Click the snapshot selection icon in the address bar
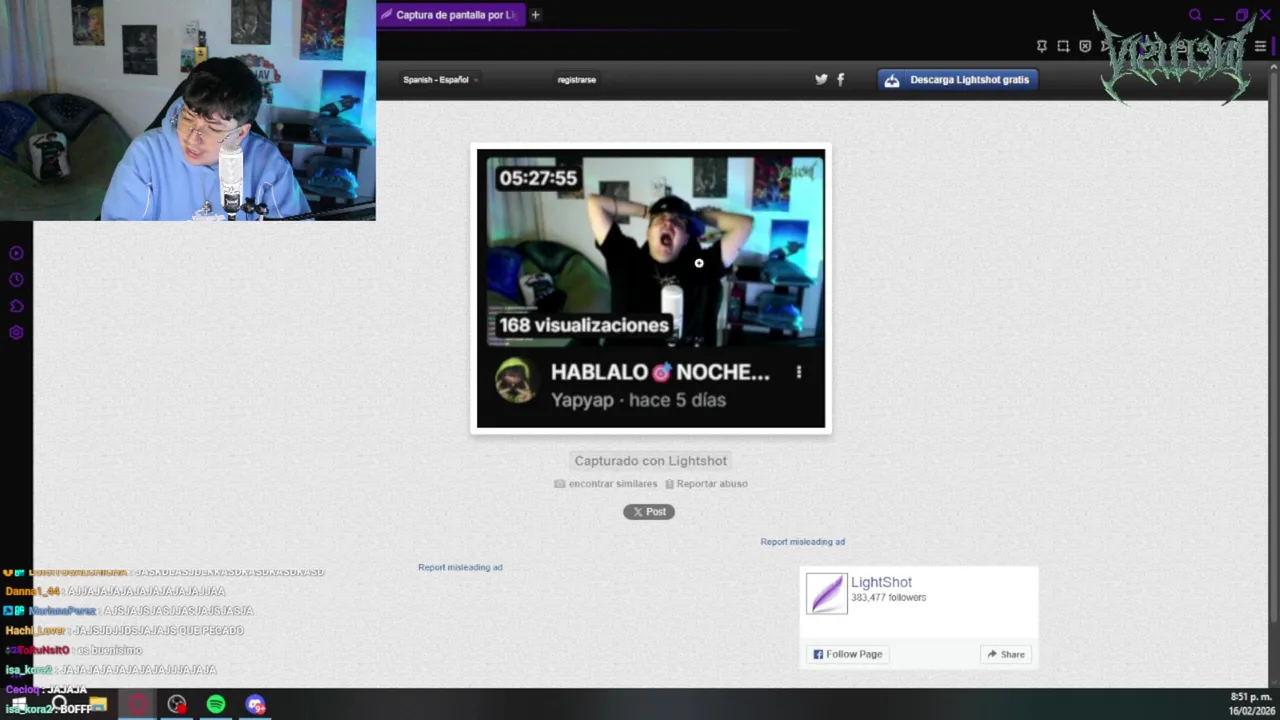This screenshot has height=720, width=1280. [1063, 46]
